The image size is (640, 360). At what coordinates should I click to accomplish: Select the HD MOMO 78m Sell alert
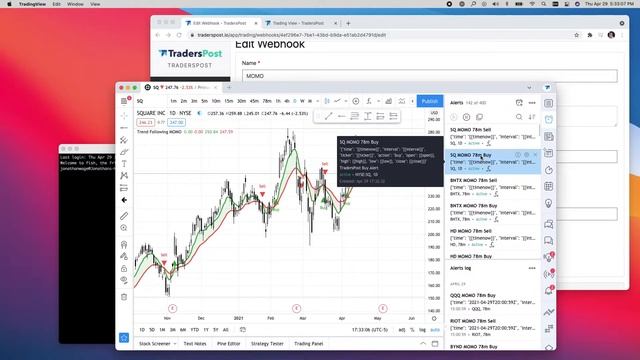pos(493,238)
